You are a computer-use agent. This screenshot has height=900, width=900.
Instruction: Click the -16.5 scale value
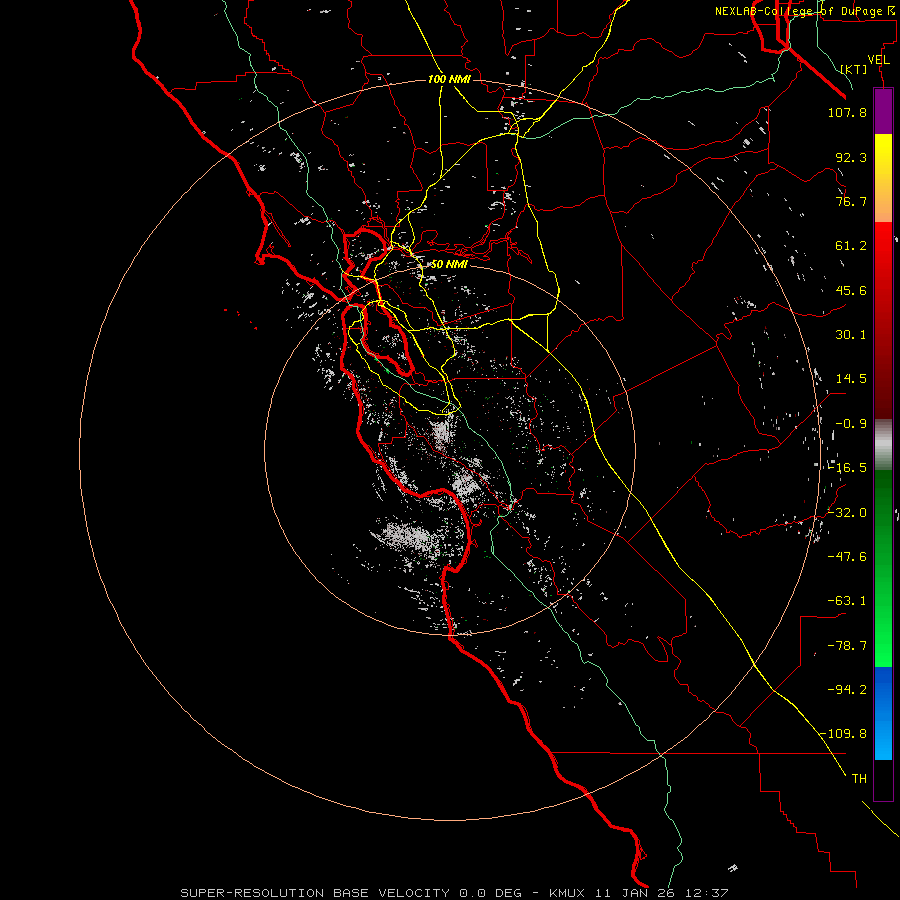coord(847,468)
